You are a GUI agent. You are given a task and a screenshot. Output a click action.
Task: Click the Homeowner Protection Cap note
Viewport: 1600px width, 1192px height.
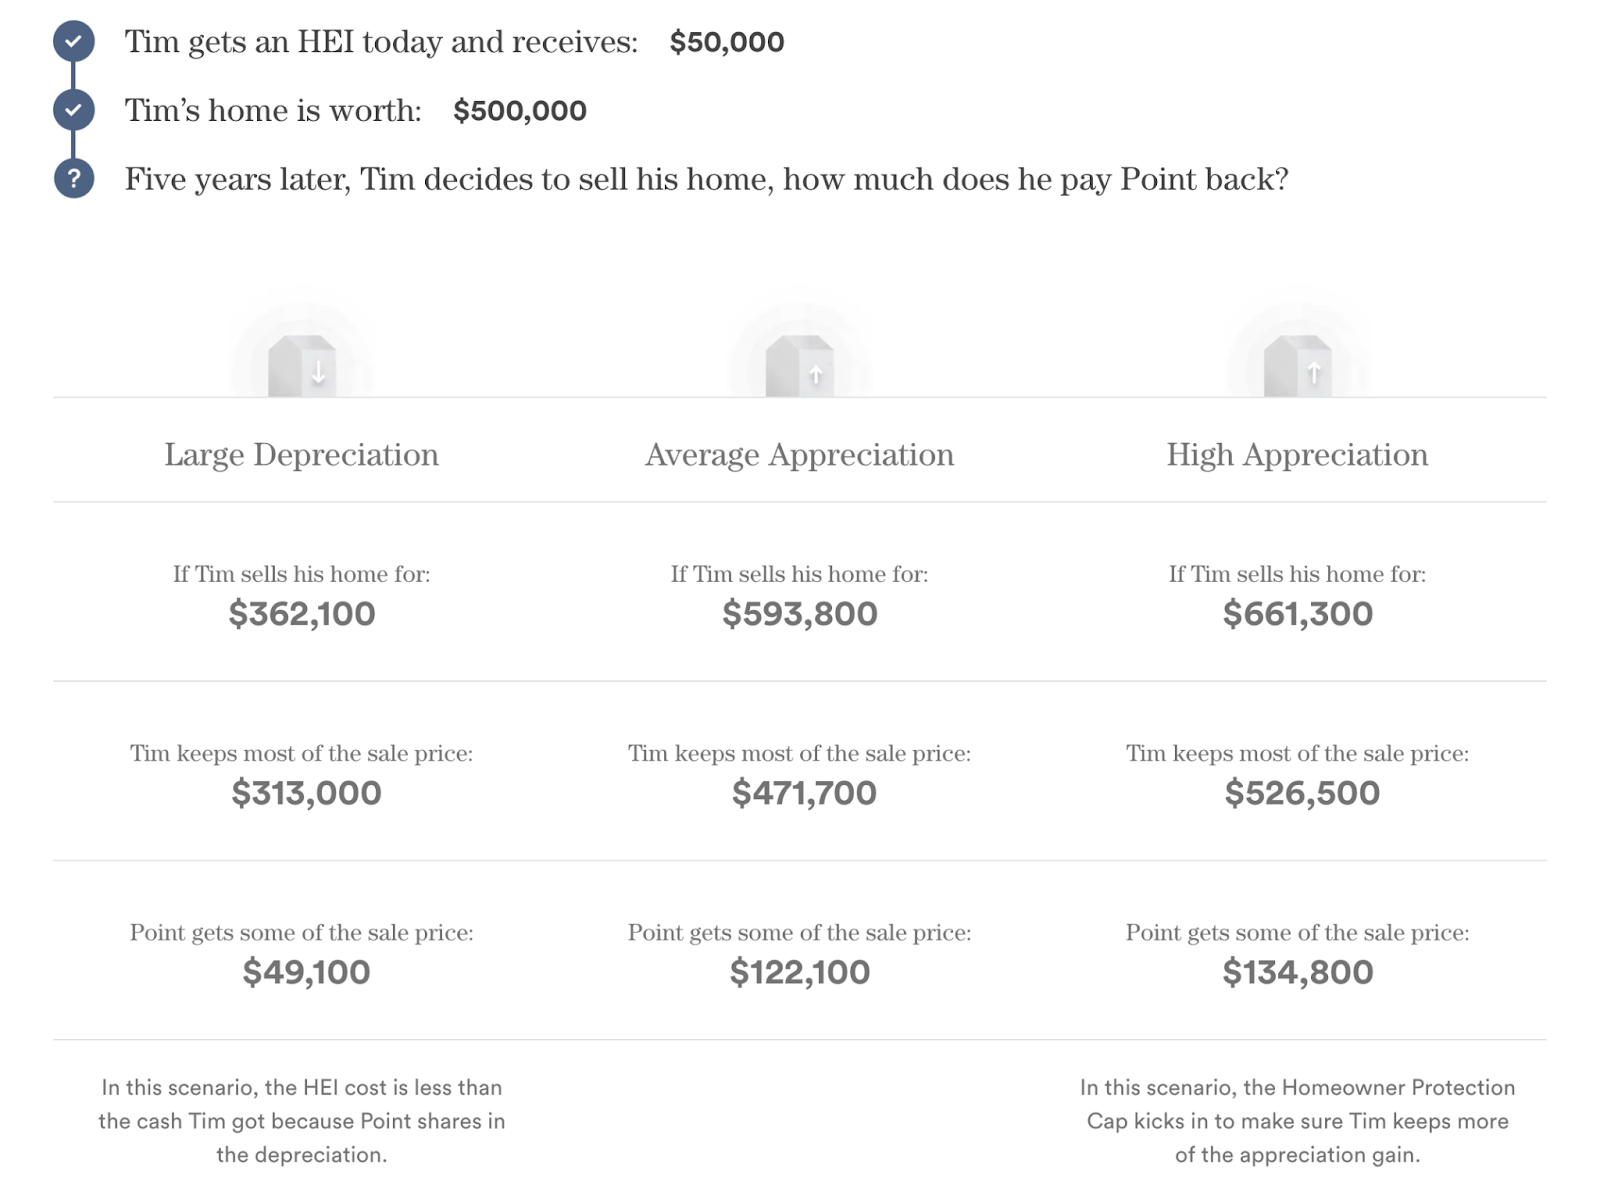point(1297,1121)
